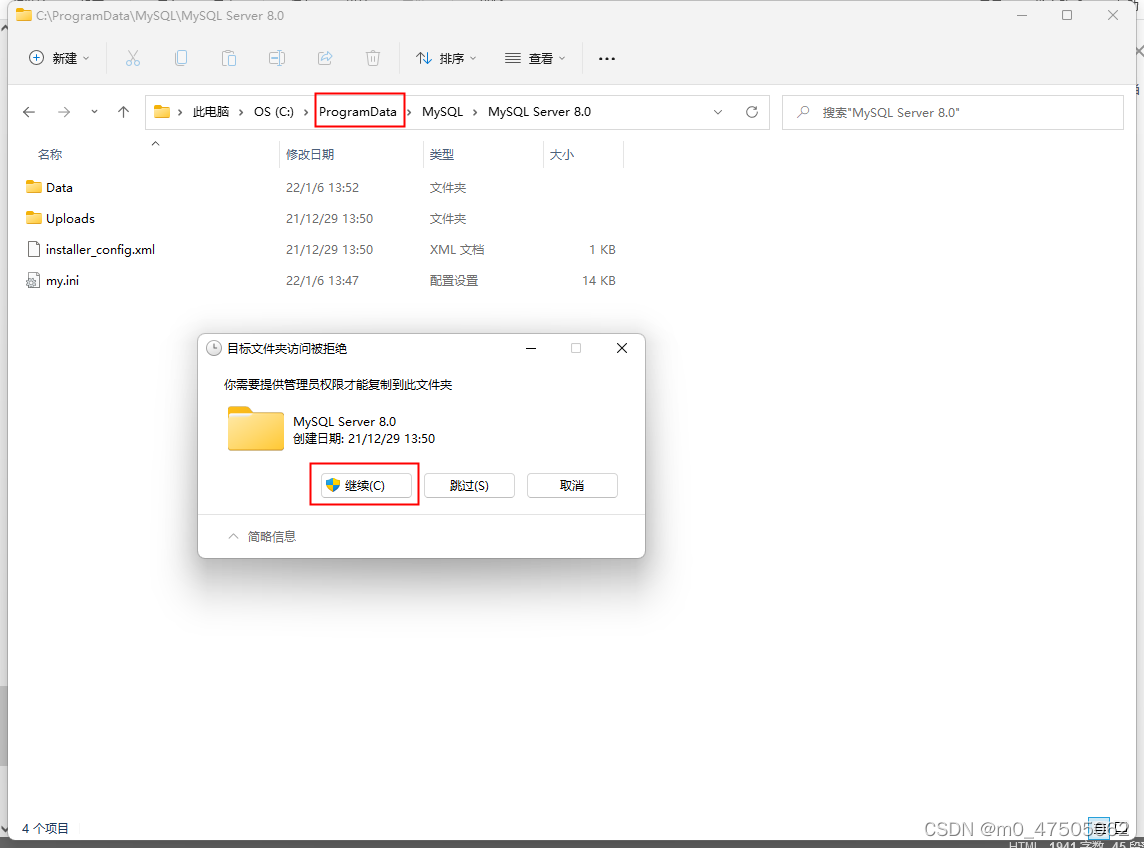Image resolution: width=1144 pixels, height=848 pixels.
Task: Open the Sort (排序) dropdown
Action: tap(446, 58)
